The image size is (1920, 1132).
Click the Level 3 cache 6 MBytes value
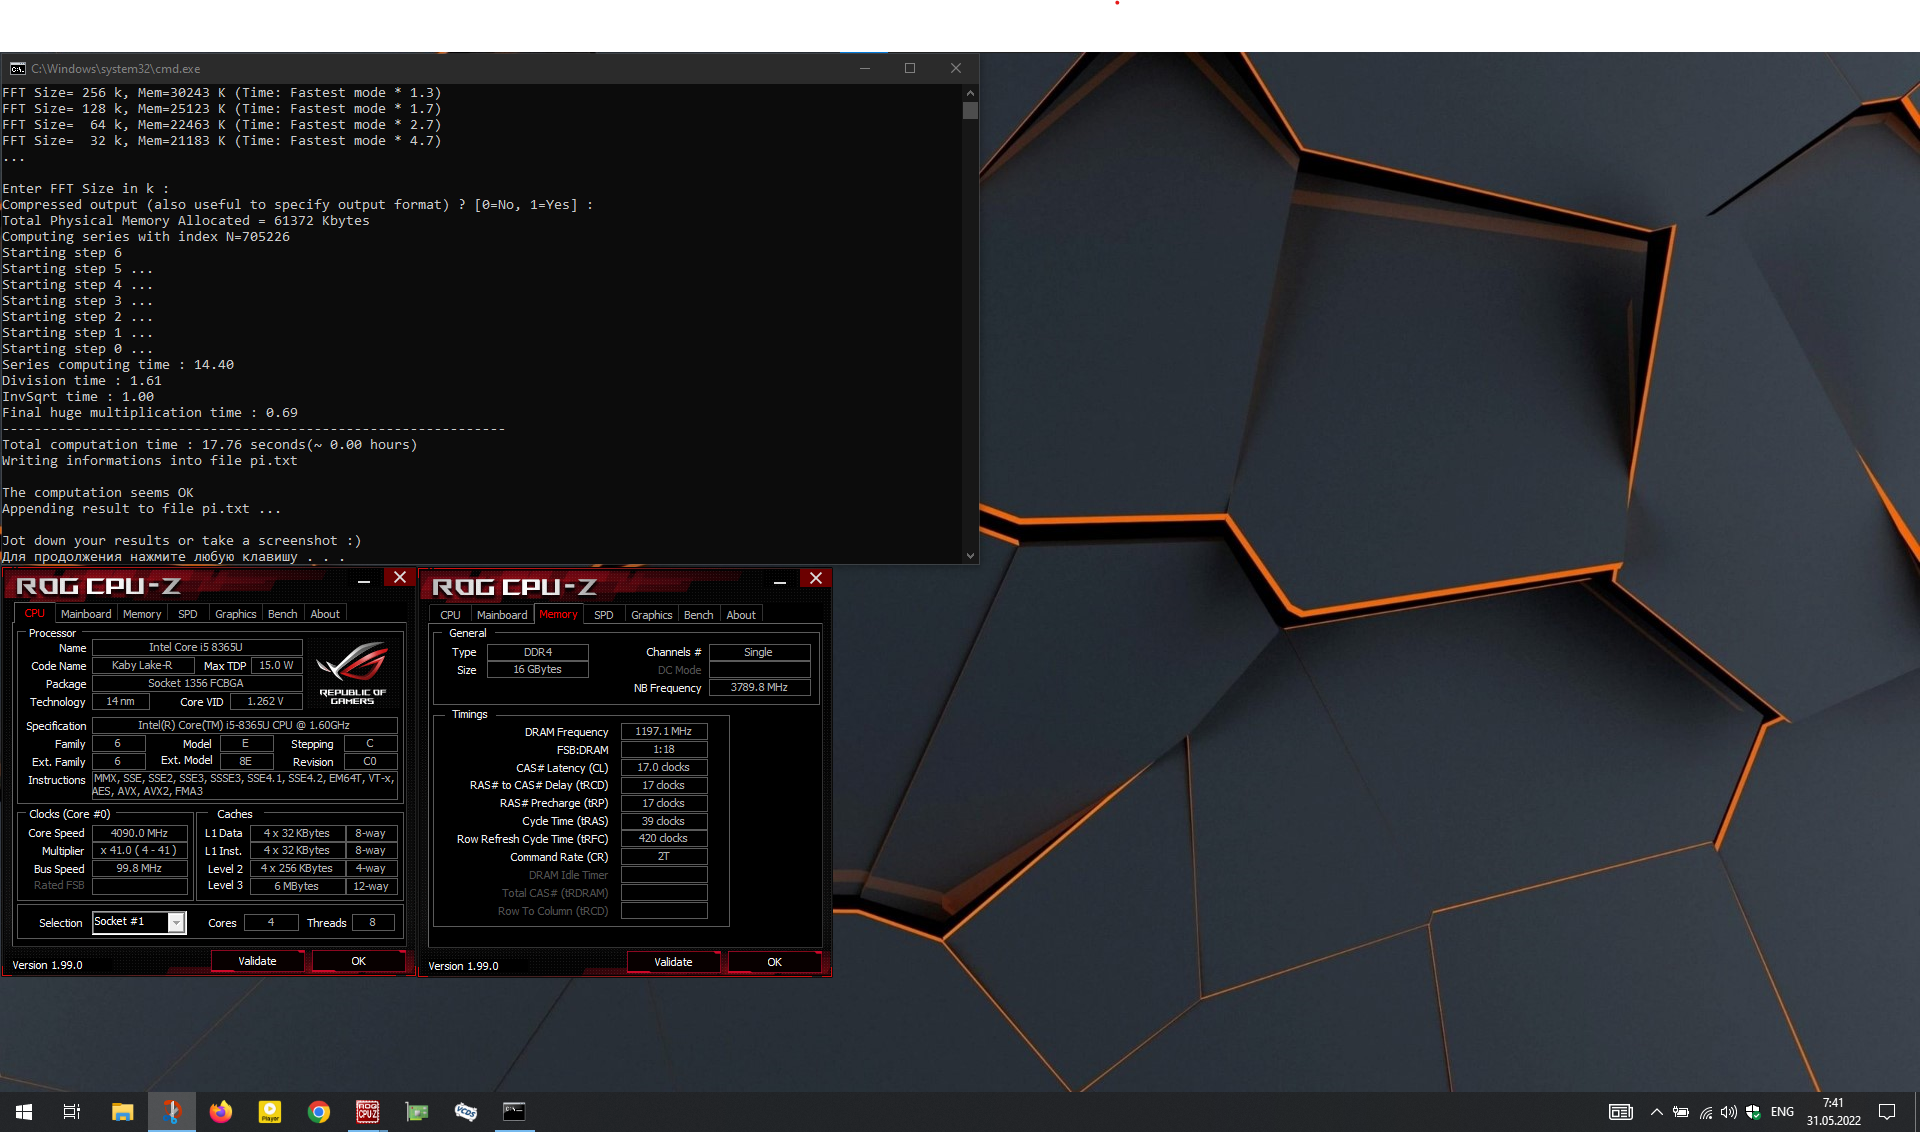(297, 886)
